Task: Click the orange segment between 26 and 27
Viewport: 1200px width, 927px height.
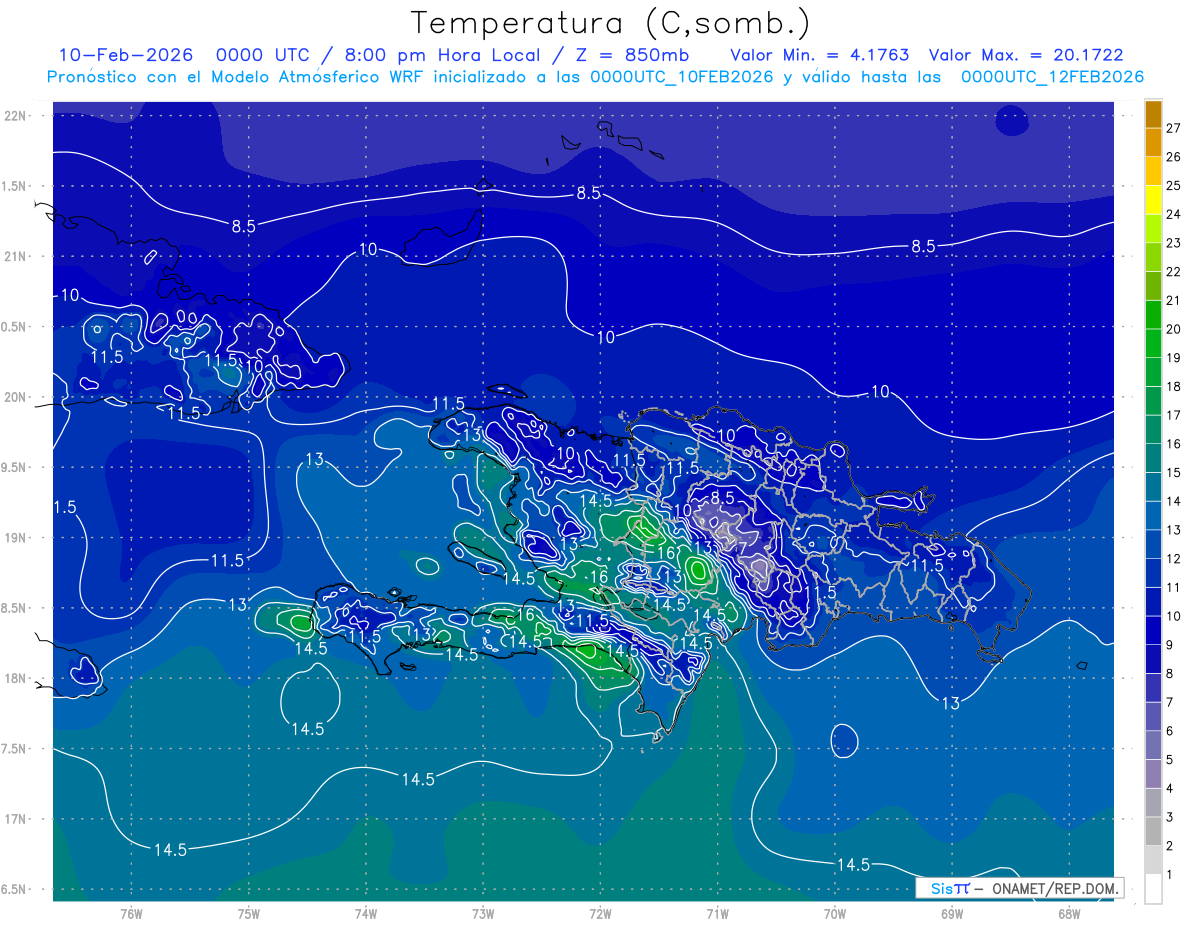Action: (1153, 142)
